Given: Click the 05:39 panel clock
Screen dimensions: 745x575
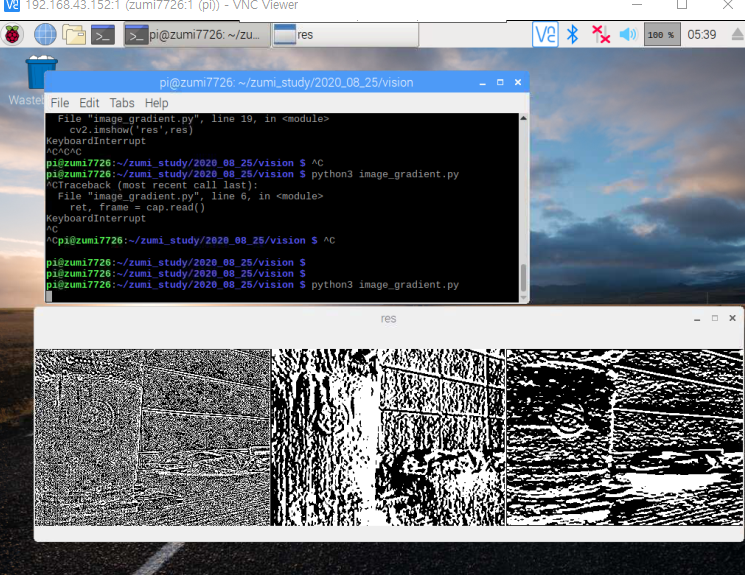Looking at the screenshot, I should pyautogui.click(x=701, y=35).
